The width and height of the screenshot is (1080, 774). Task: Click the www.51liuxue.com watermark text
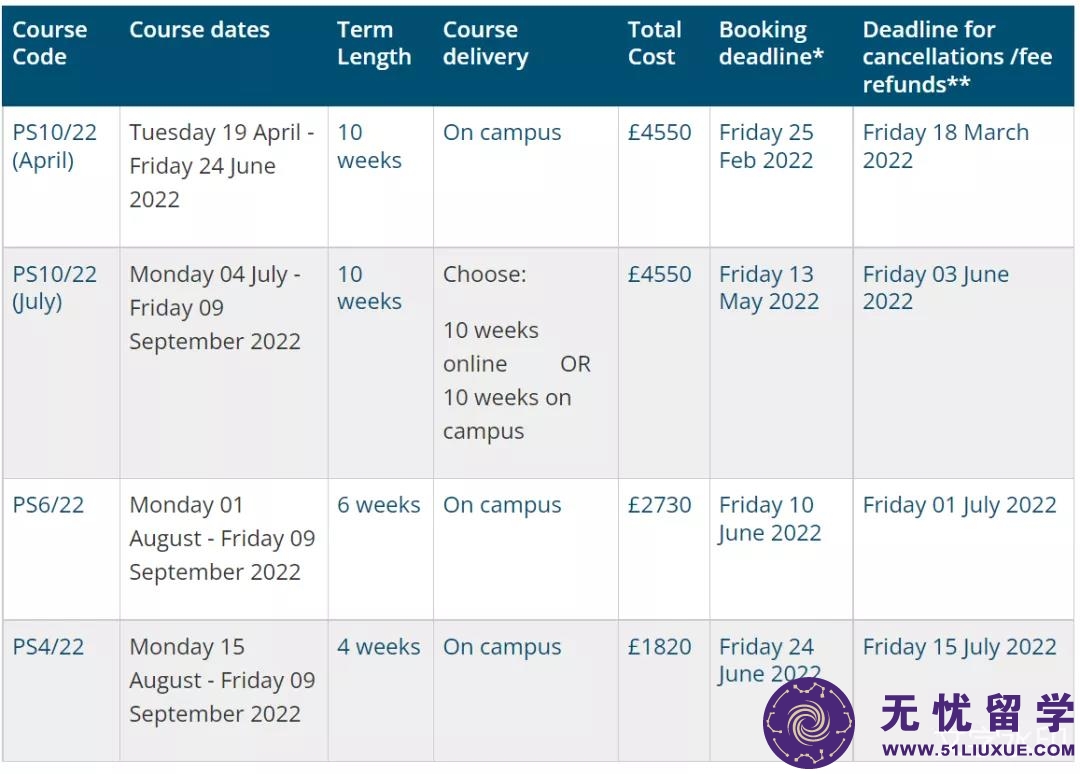(978, 750)
